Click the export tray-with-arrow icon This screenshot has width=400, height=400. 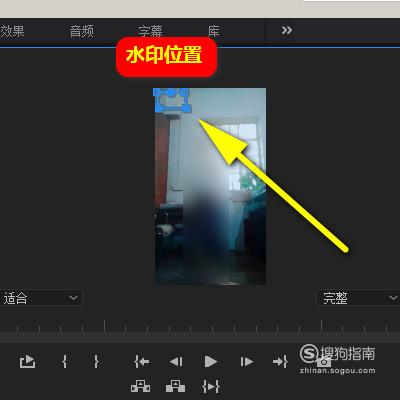point(27,362)
